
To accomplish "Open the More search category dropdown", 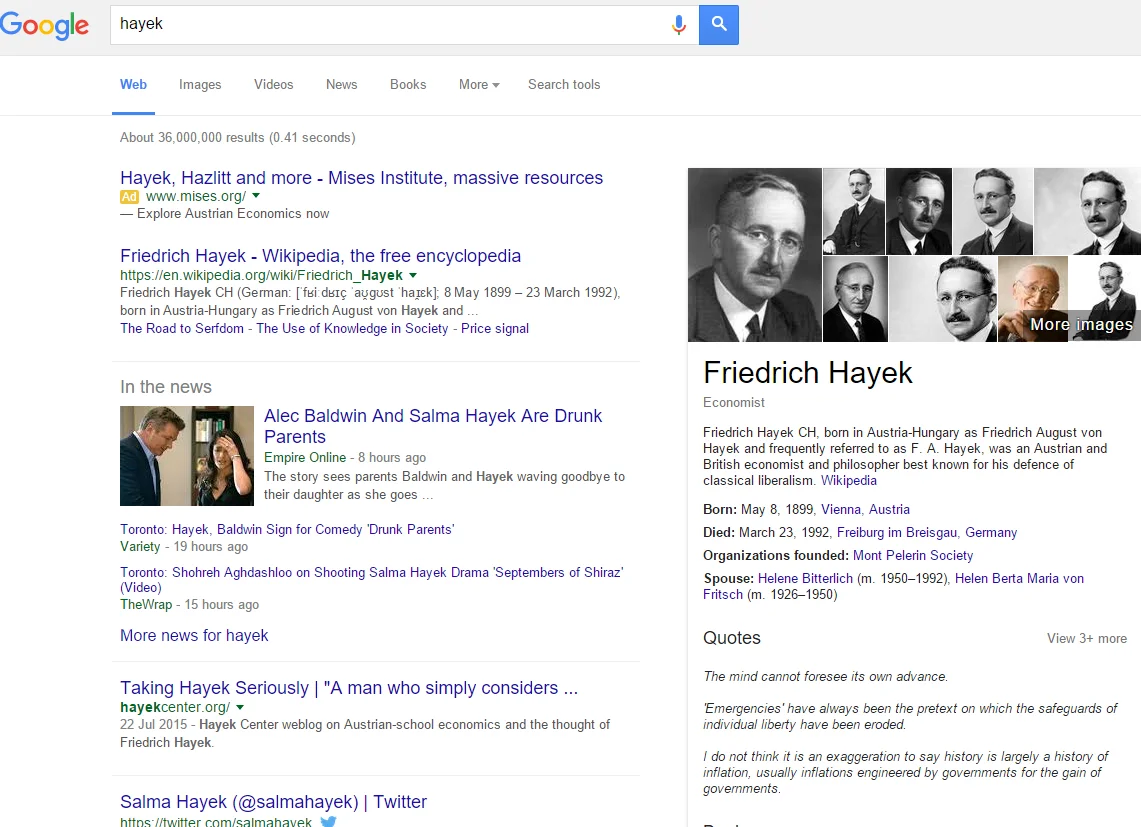I will [479, 84].
